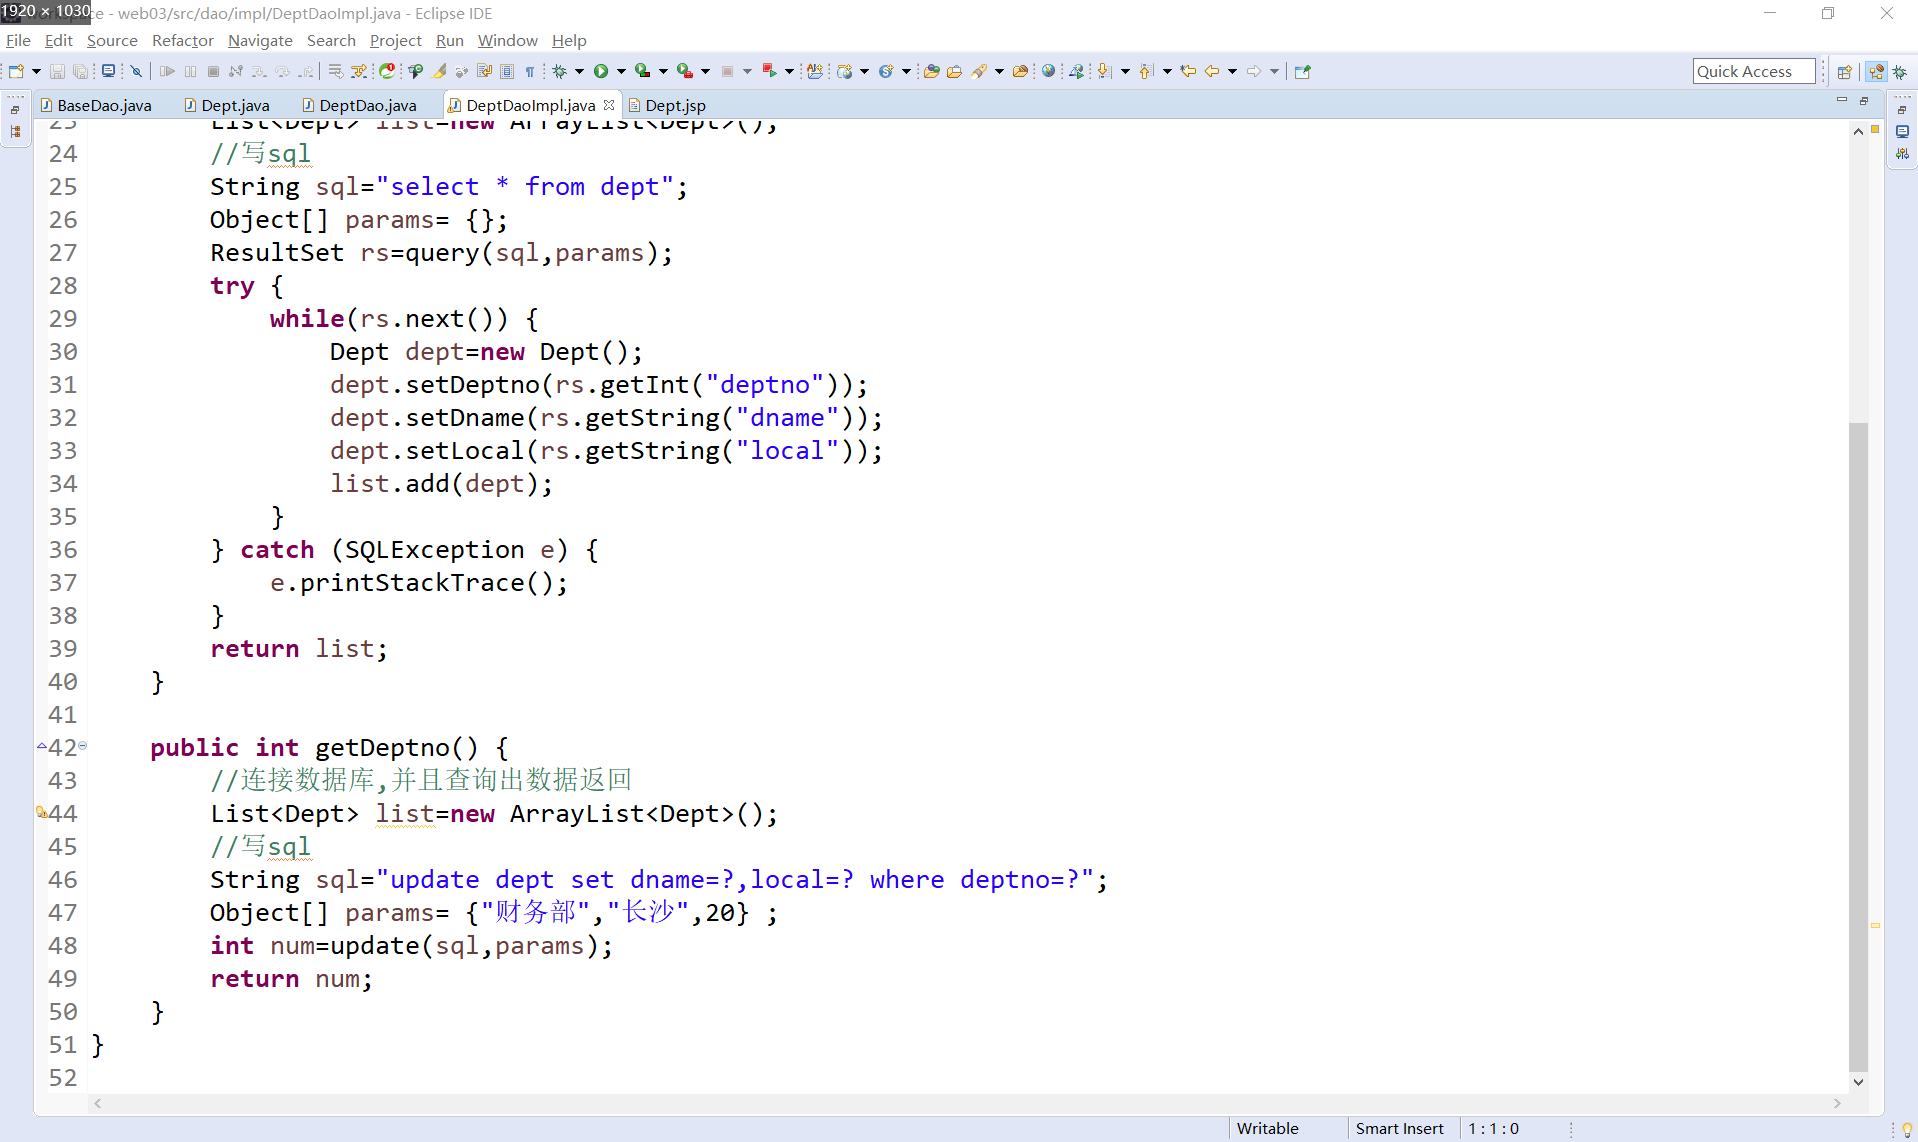Click the Drop to Frame icon
Screen dimensions: 1918x1142
(x=336, y=71)
